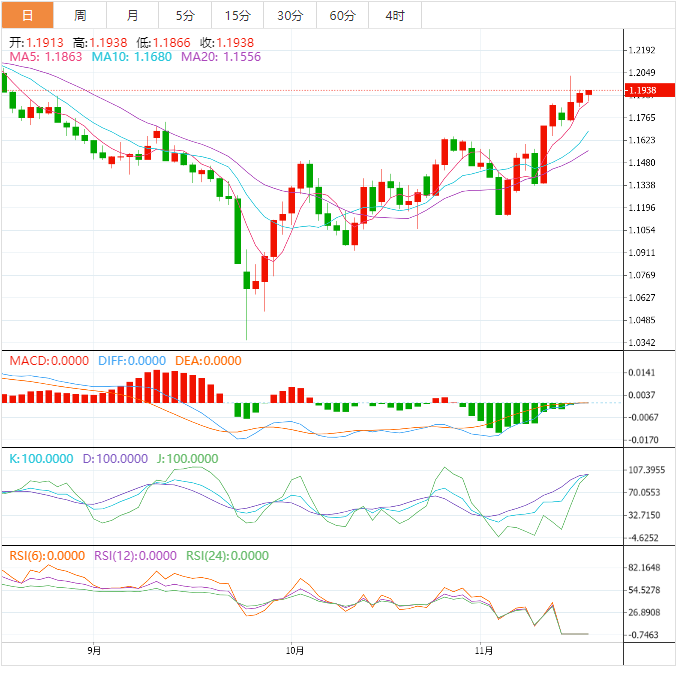Click the red current price tag 1.1938

click(x=641, y=91)
